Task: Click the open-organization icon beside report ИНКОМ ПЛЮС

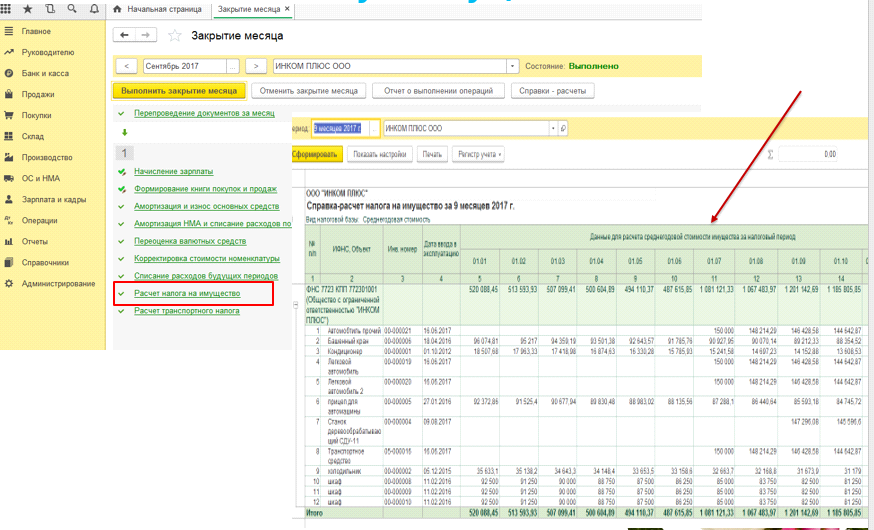Action: pos(563,128)
